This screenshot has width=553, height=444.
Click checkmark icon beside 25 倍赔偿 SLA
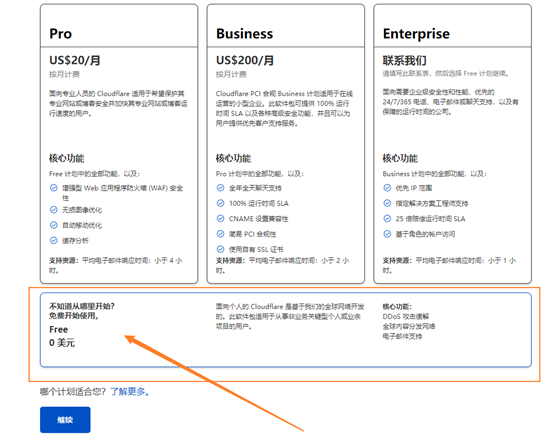click(387, 219)
